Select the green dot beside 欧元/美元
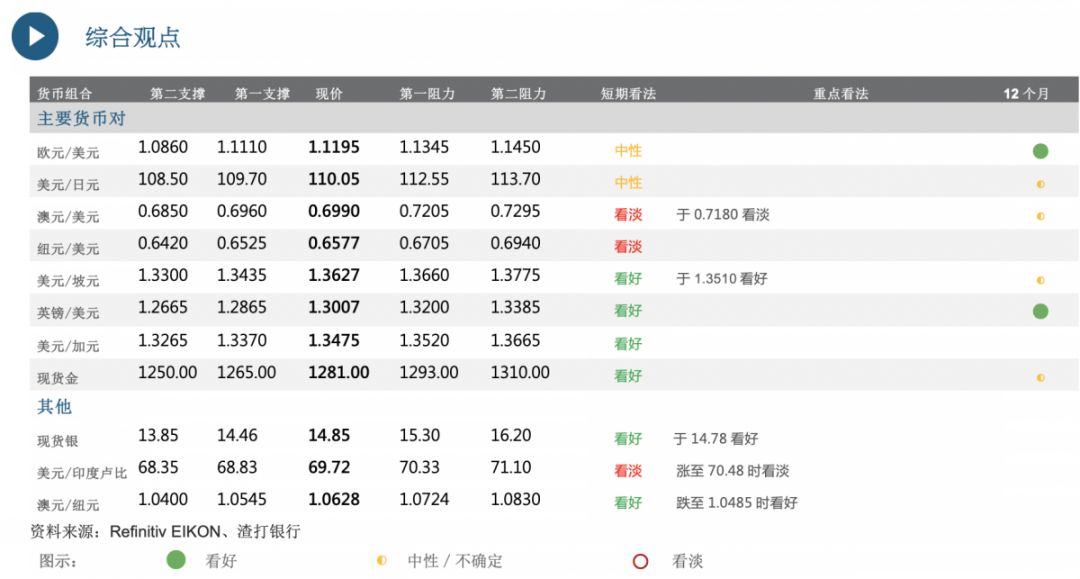The height and width of the screenshot is (579, 1080). [x=1040, y=150]
